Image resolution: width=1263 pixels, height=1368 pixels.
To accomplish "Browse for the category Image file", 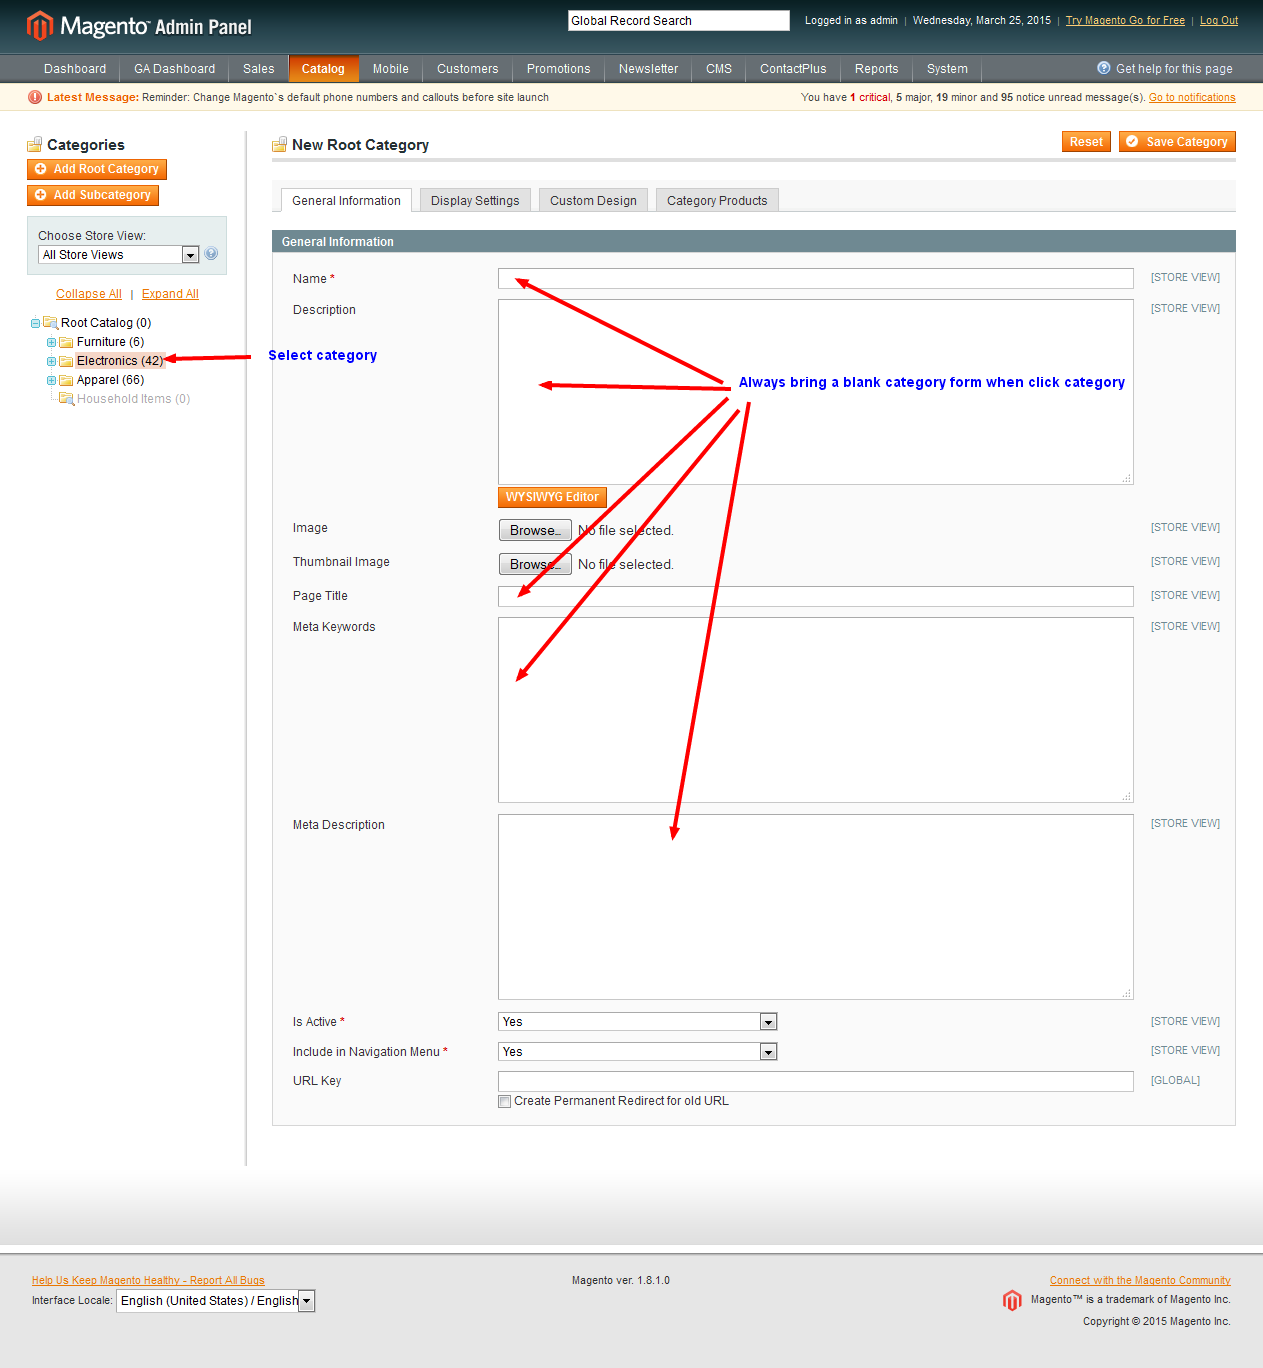I will click(x=535, y=530).
